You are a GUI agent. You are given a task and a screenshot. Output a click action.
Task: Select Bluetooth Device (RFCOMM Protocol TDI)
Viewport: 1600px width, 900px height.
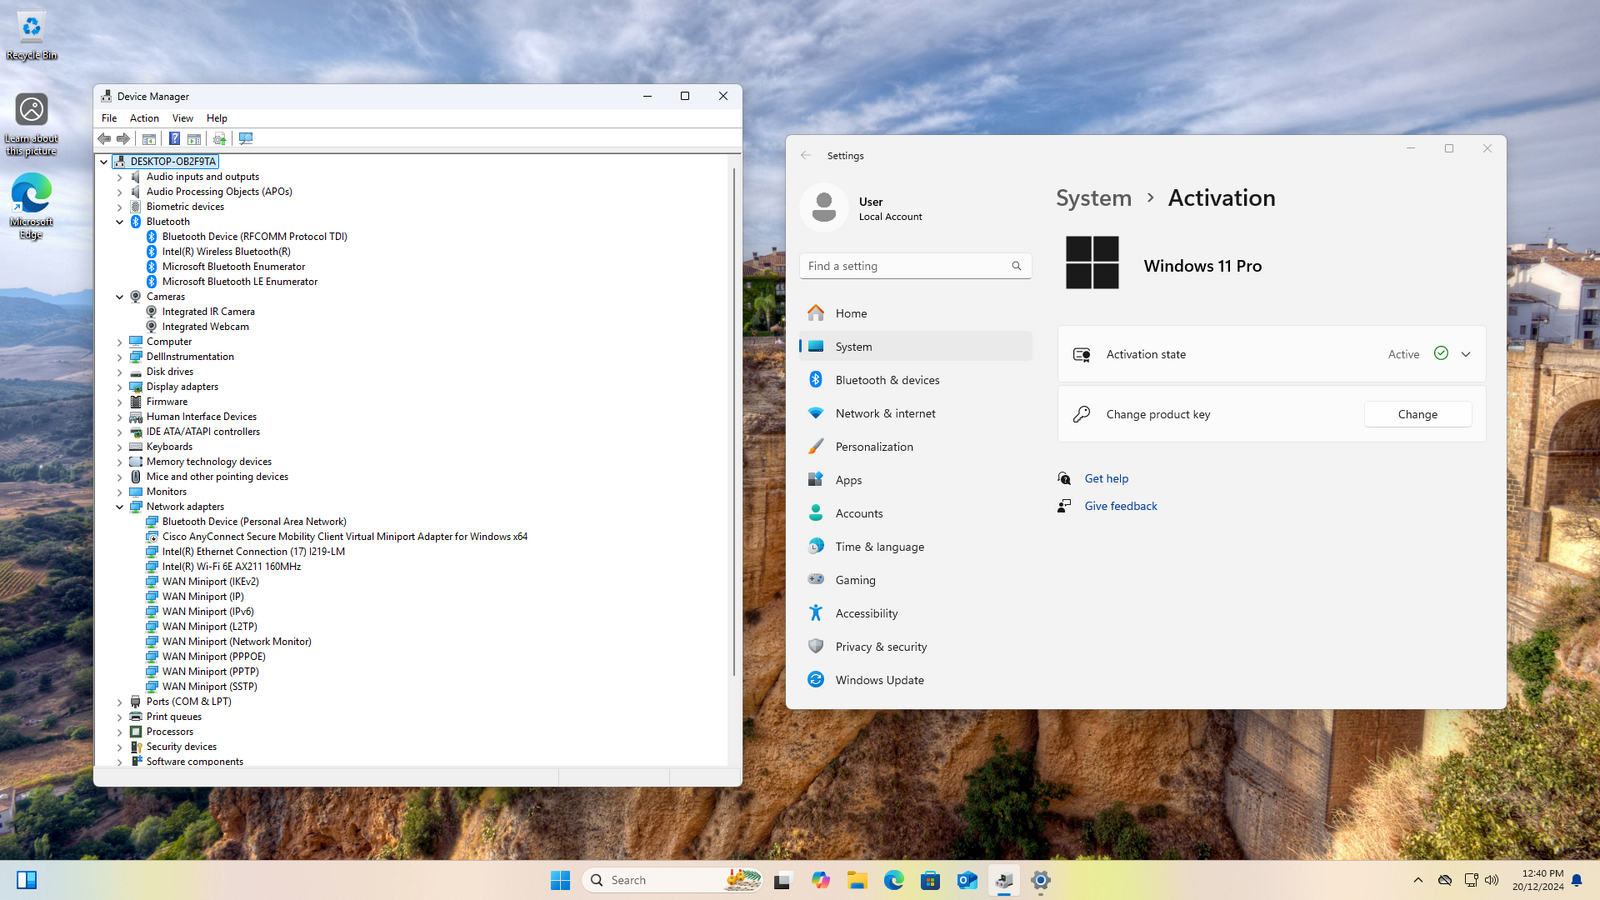[x=254, y=237]
